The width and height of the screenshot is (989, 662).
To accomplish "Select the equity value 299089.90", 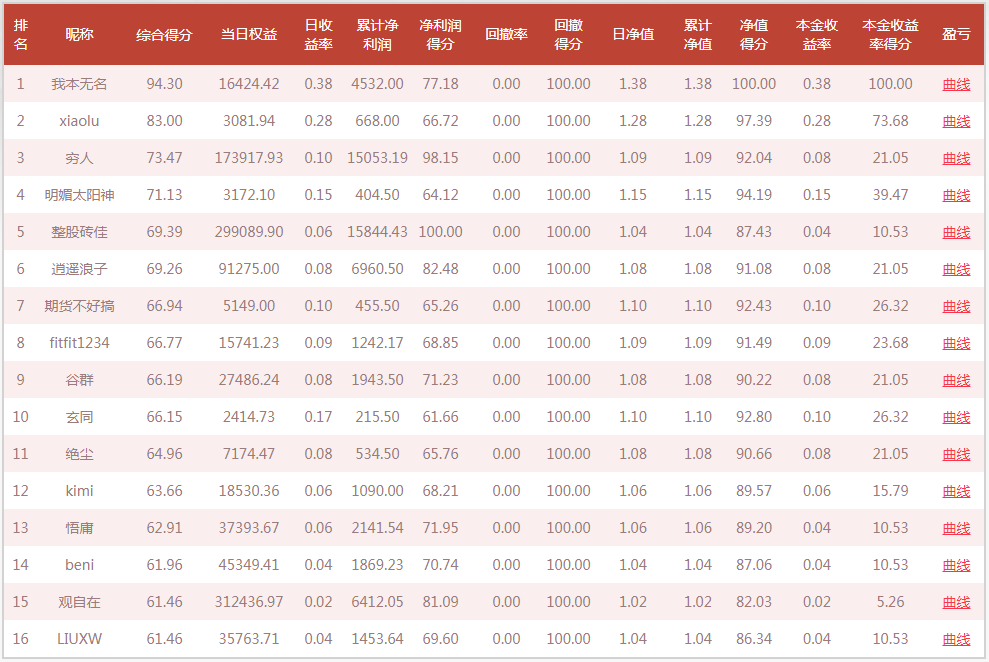I will coord(249,232).
